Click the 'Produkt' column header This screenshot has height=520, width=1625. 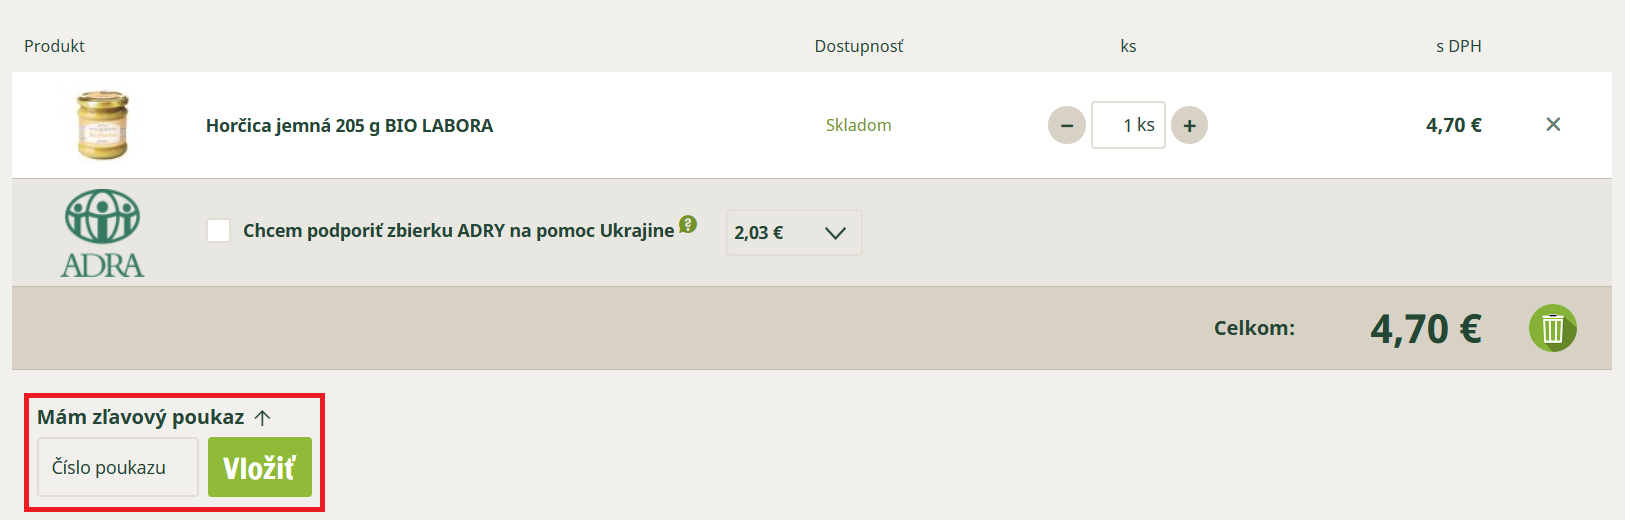[x=54, y=46]
